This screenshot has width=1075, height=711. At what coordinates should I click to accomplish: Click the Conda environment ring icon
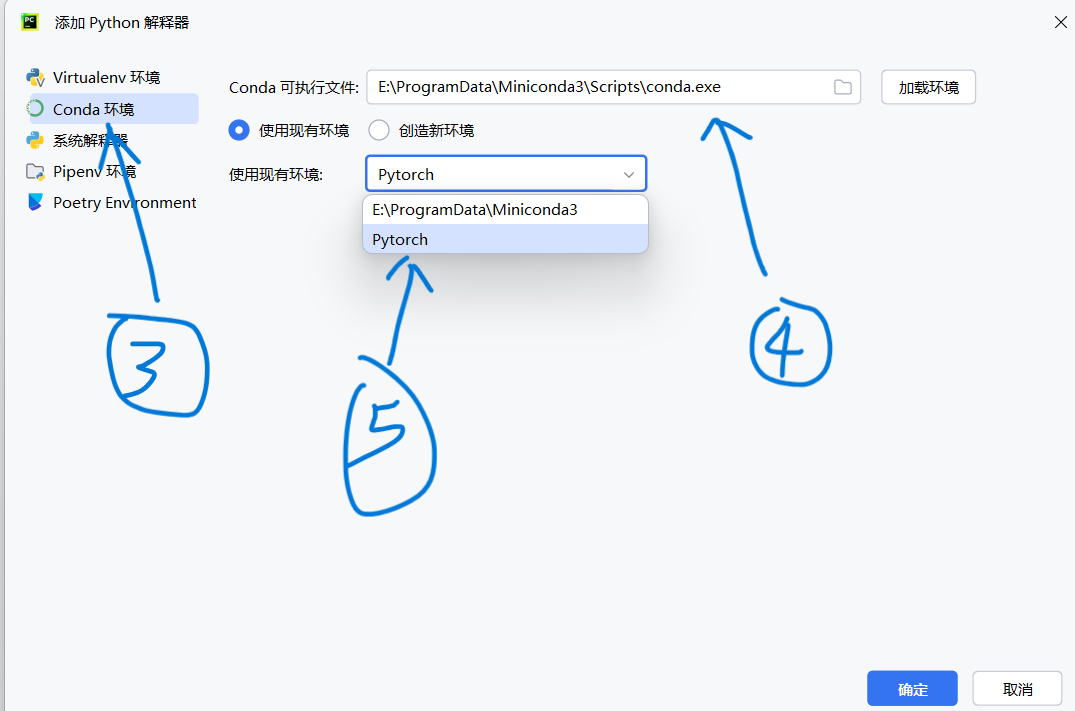click(x=35, y=109)
